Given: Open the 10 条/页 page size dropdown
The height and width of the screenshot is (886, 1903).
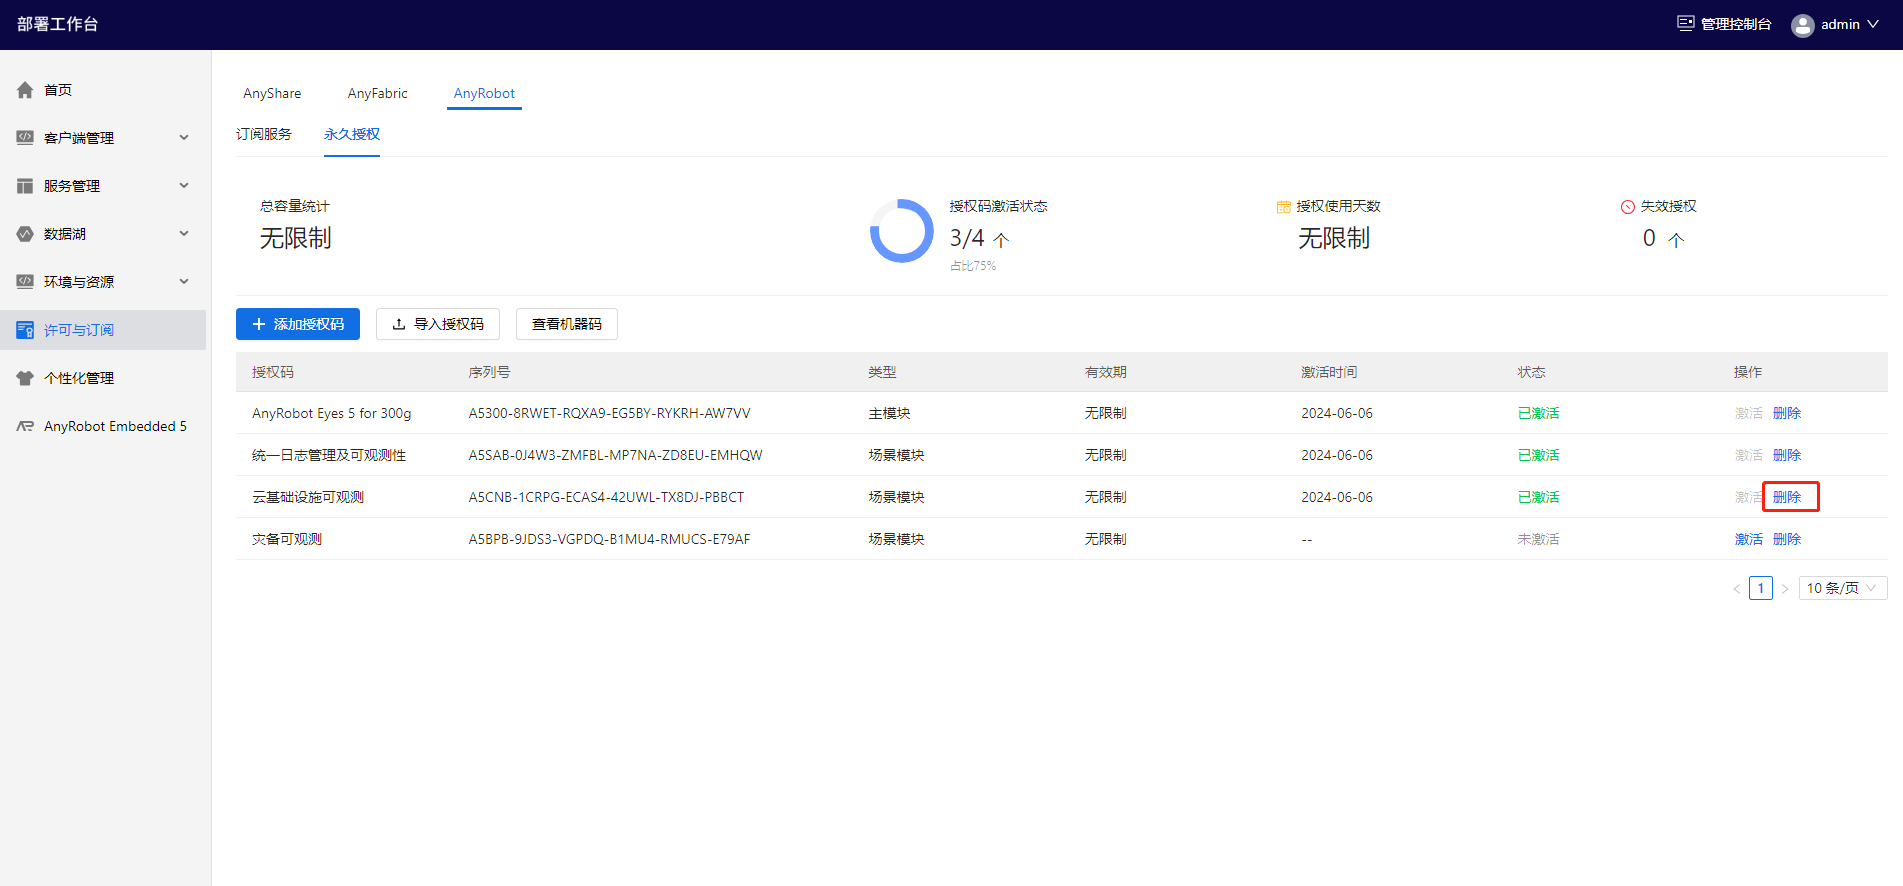Looking at the screenshot, I should [x=1843, y=588].
